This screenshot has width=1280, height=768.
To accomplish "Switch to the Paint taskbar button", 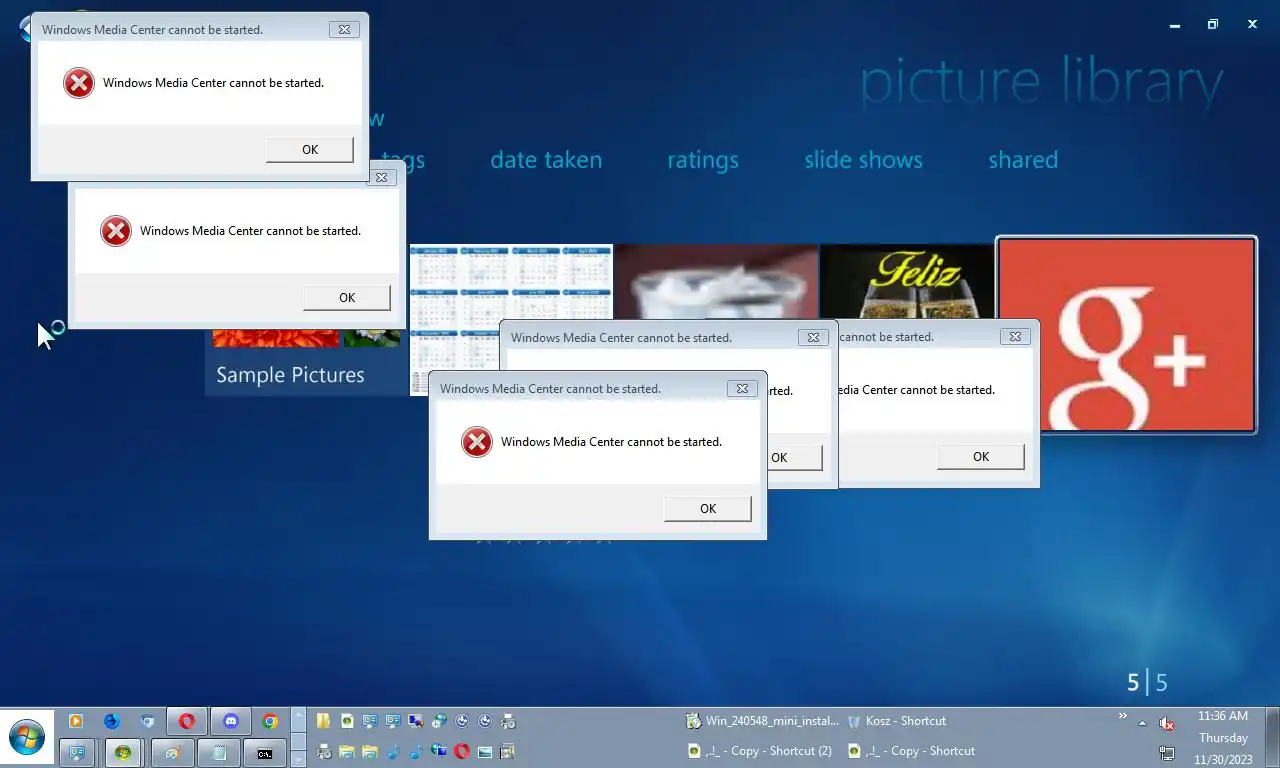I will click(x=172, y=753).
